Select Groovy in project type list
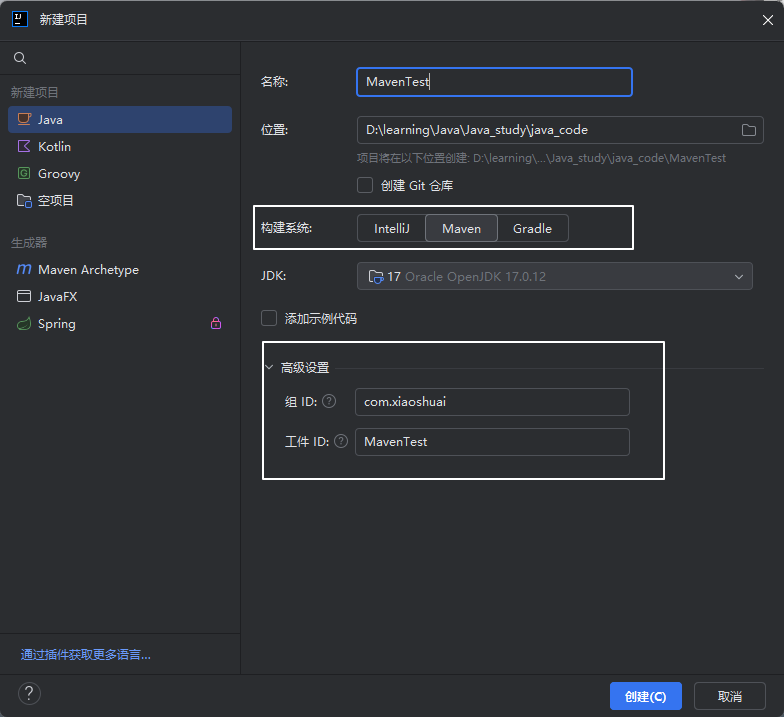The height and width of the screenshot is (717, 784). pyautogui.click(x=120, y=174)
